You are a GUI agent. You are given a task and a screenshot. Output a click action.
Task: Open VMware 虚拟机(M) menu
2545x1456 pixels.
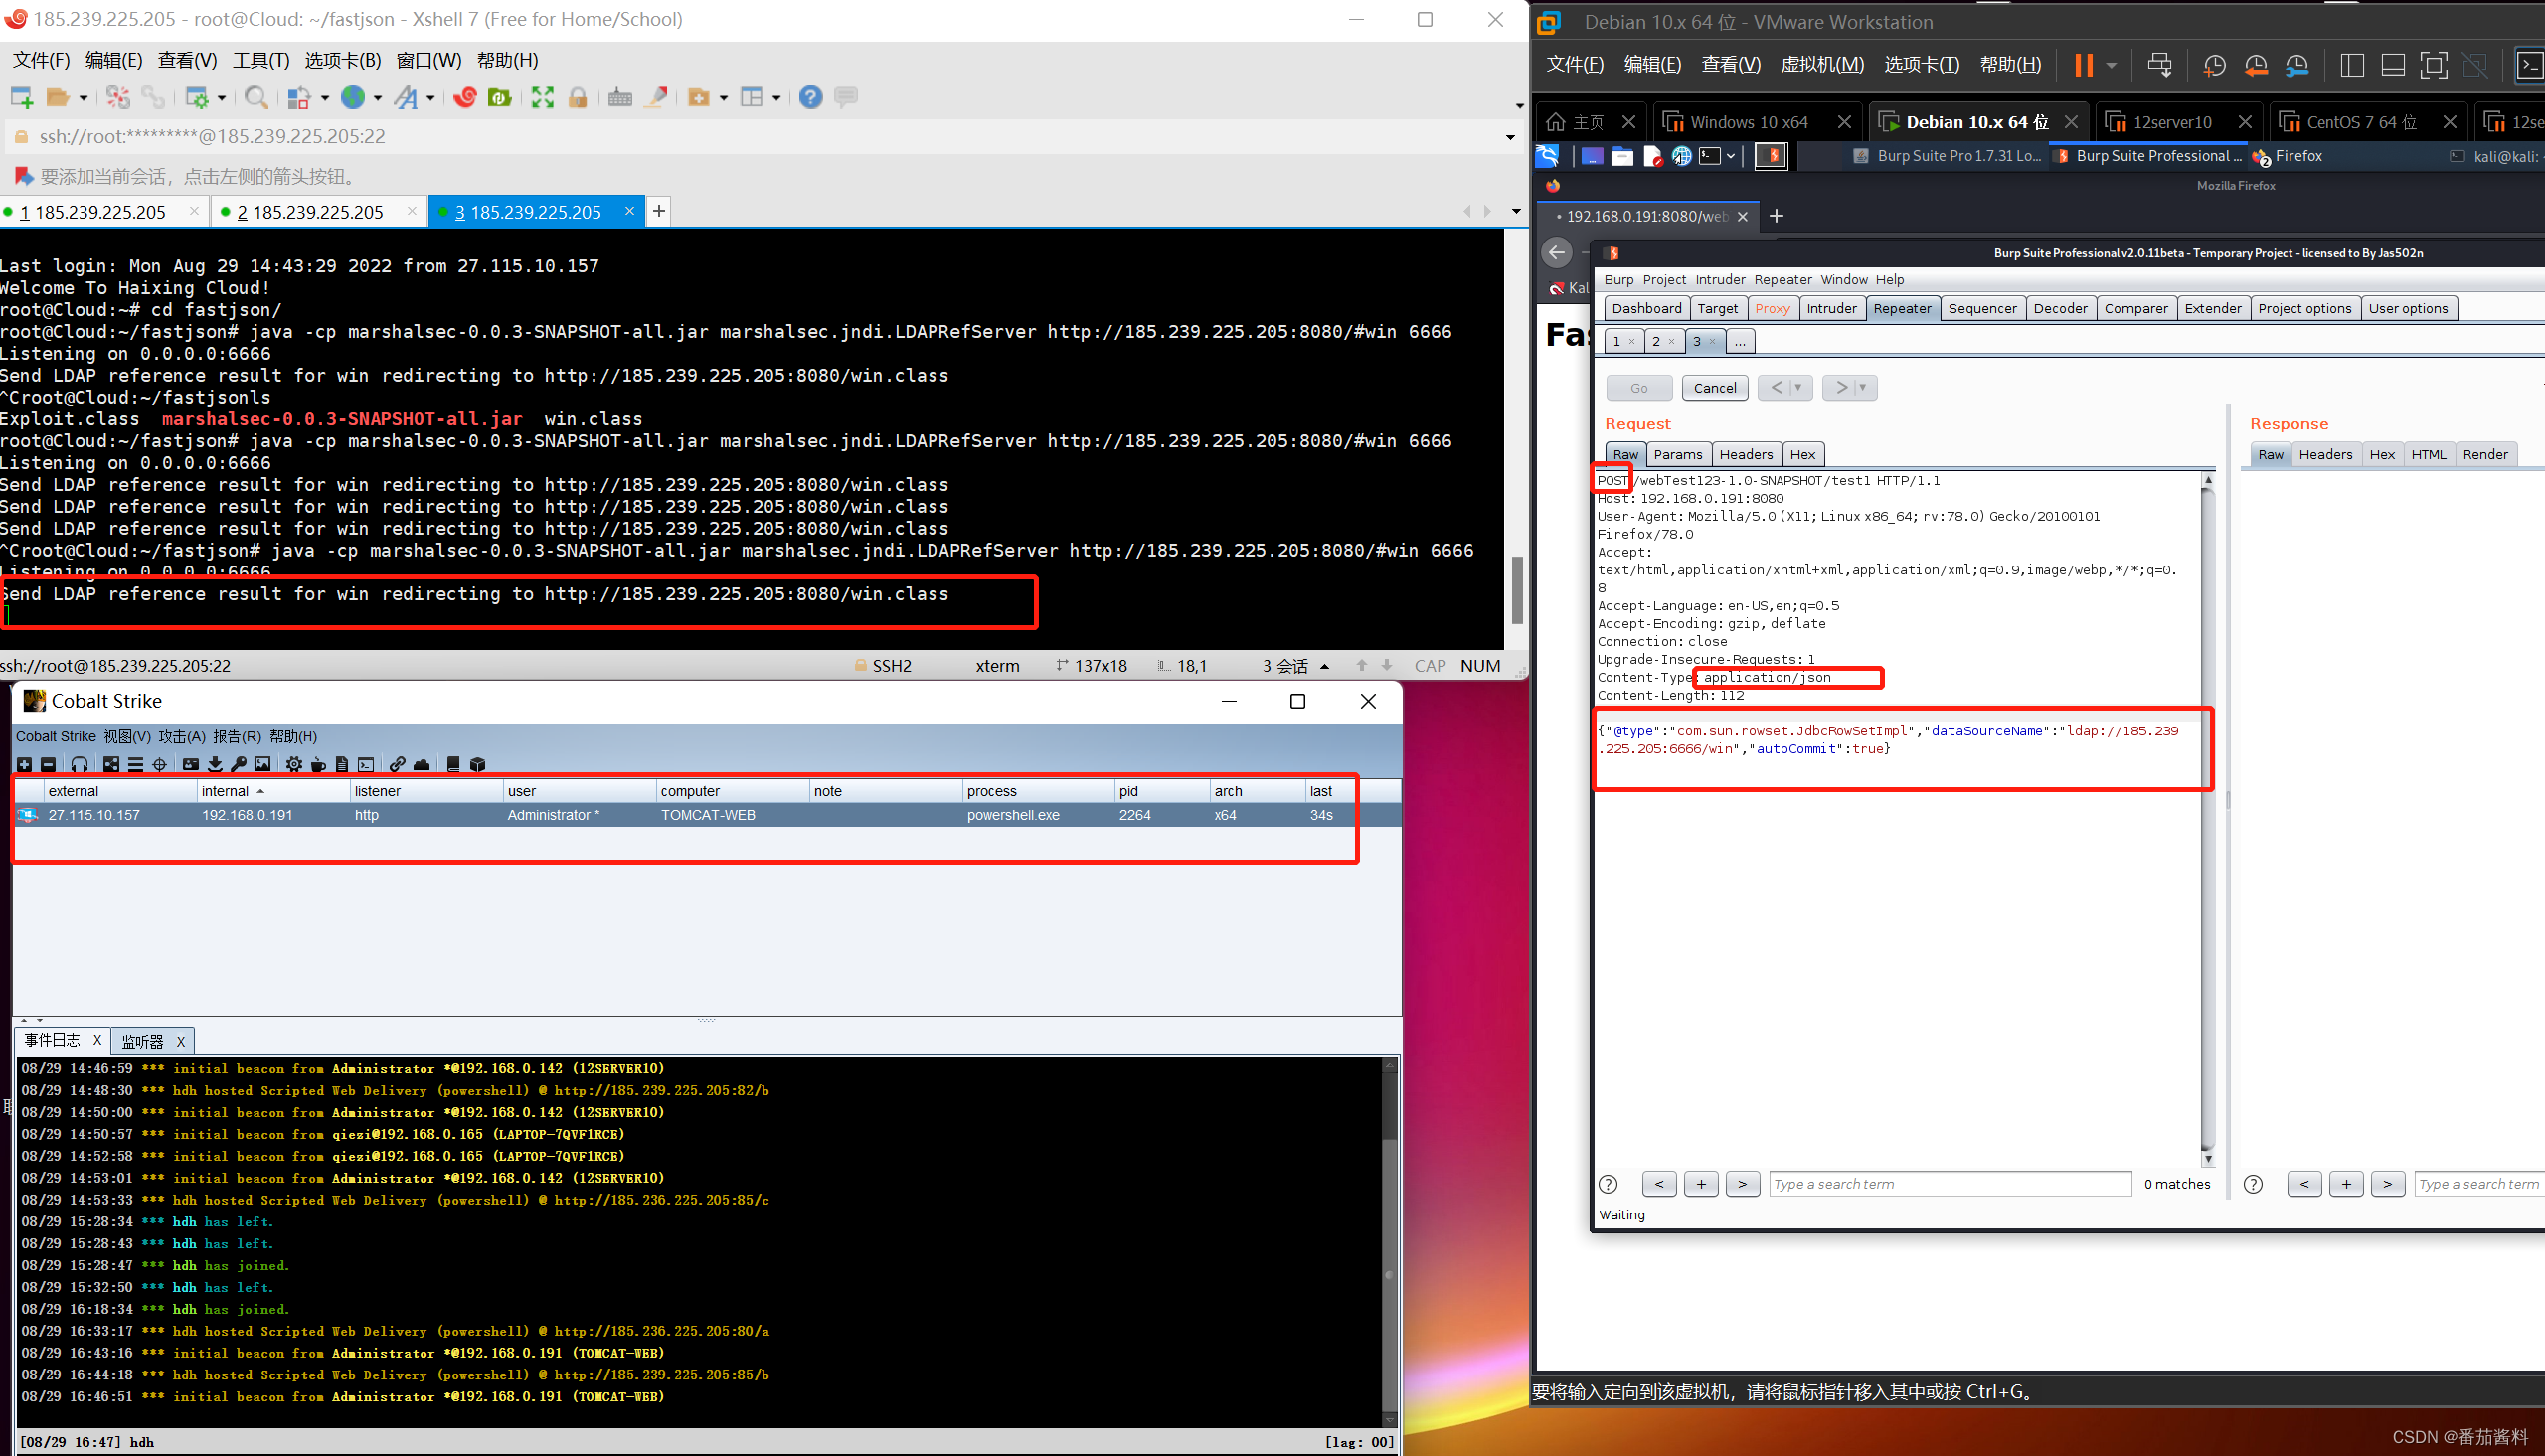click(x=1822, y=64)
